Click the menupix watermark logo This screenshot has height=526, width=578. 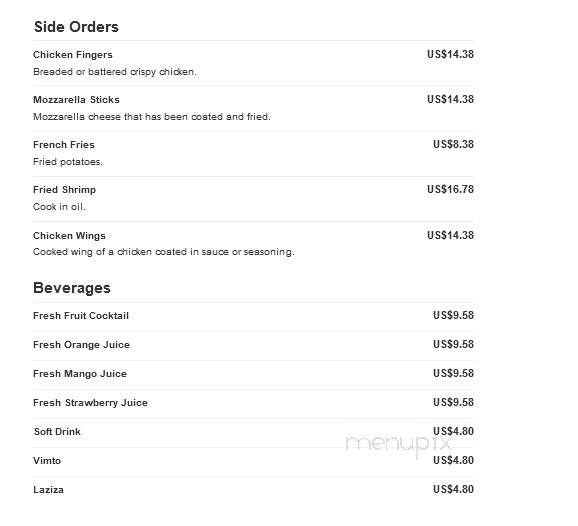[x=398, y=445]
